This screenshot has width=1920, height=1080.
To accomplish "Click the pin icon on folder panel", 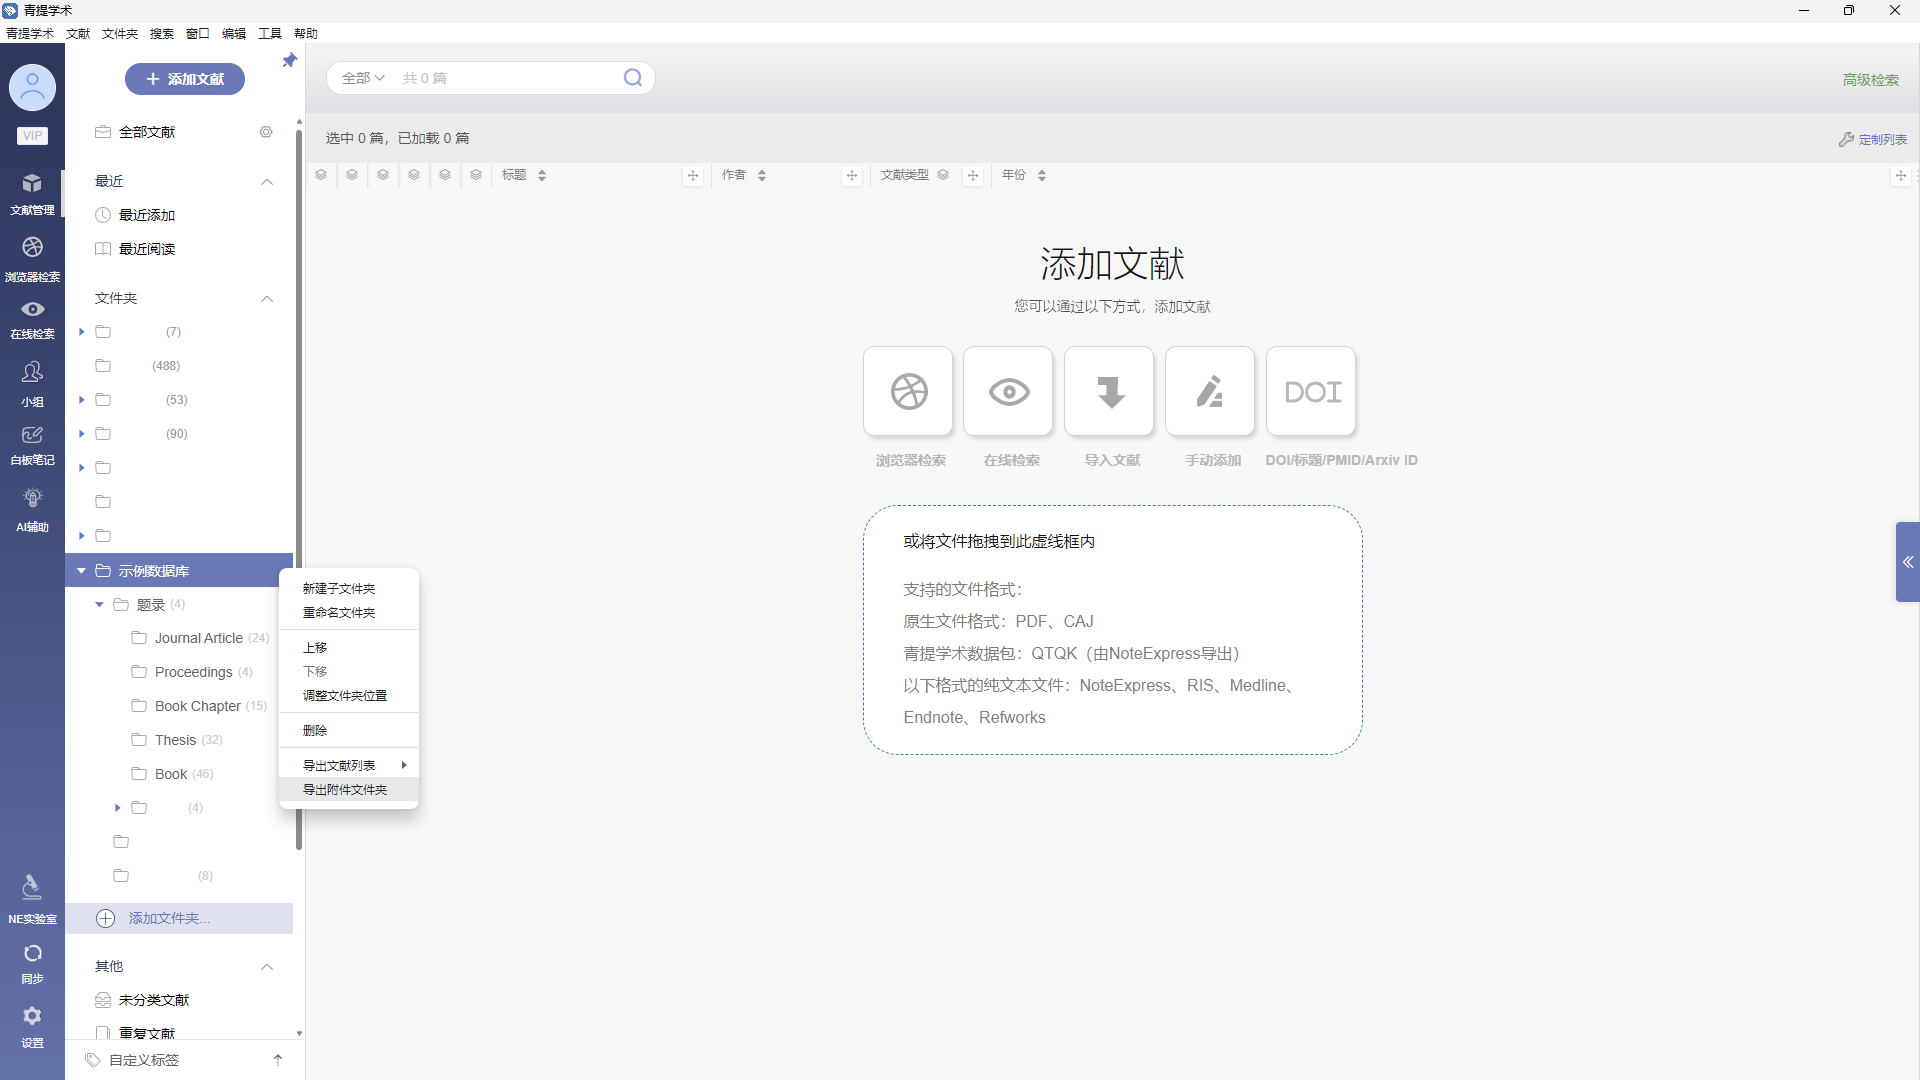I will click(290, 61).
